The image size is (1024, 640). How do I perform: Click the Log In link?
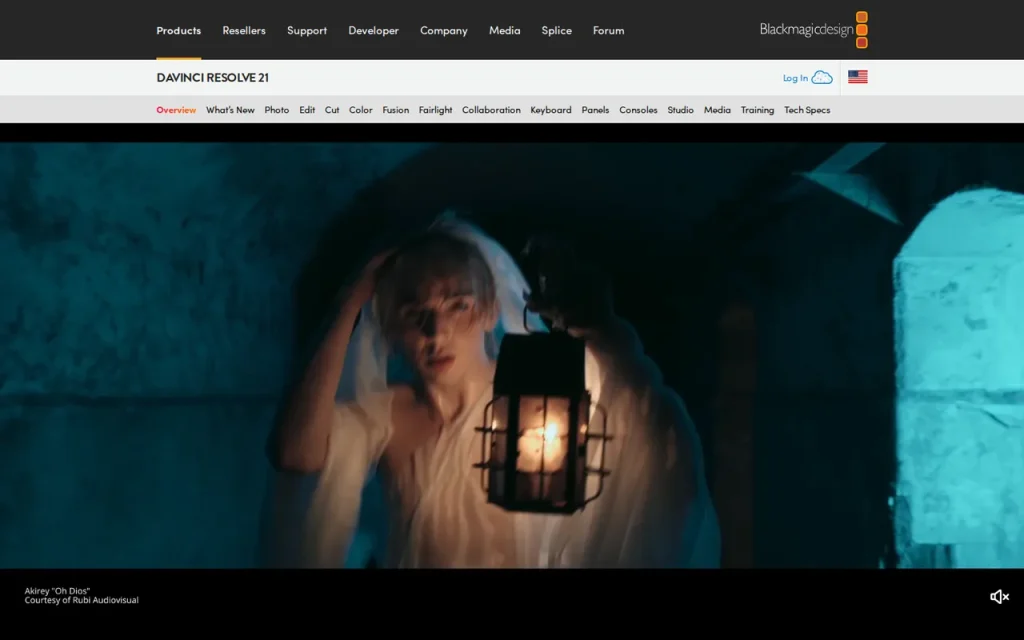(x=795, y=78)
